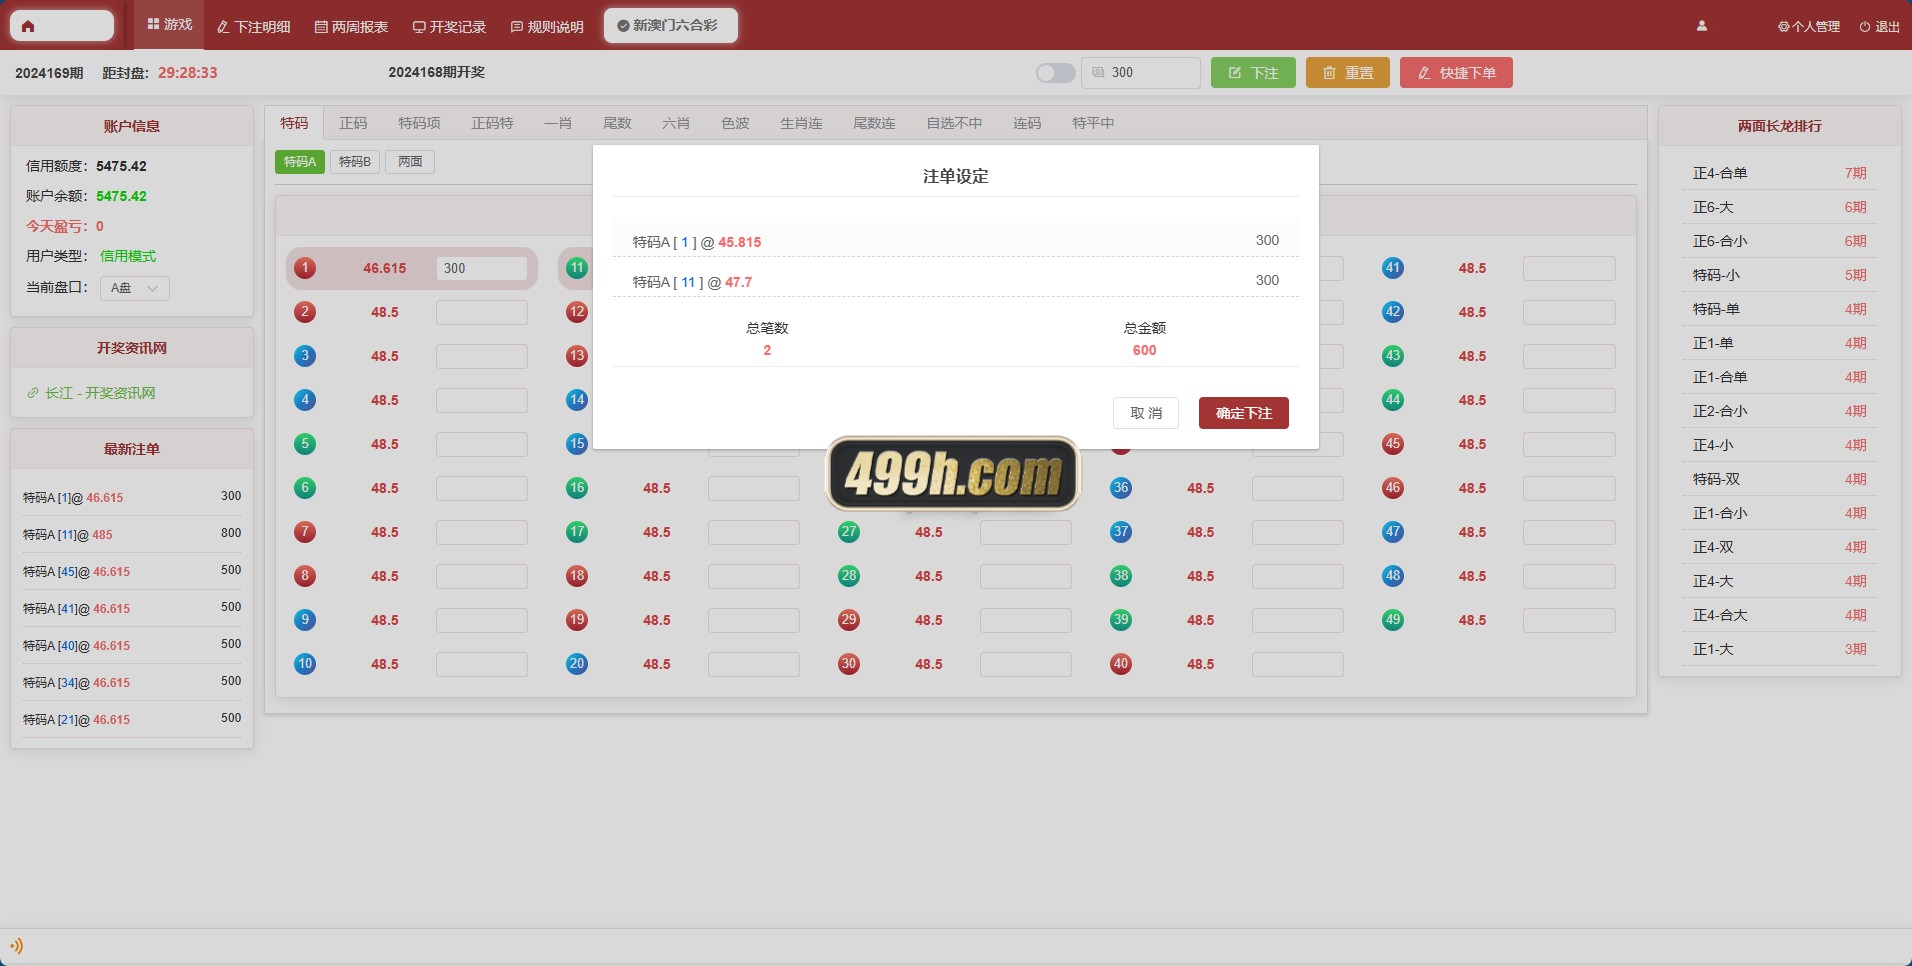Click number ball 44
Image resolution: width=1912 pixels, height=966 pixels.
tap(1393, 400)
